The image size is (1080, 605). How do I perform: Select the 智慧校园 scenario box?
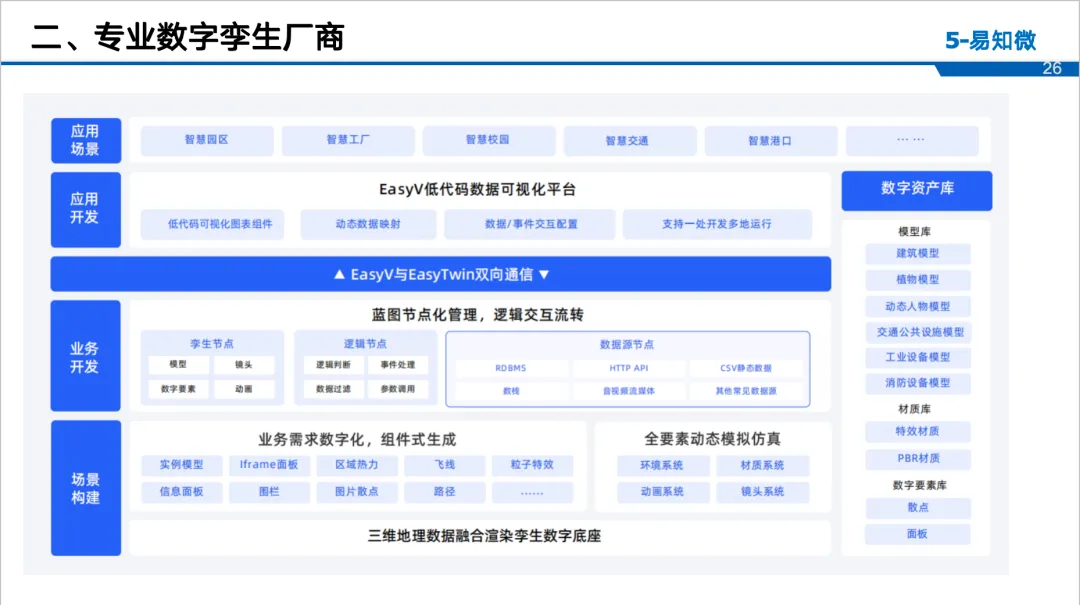point(488,140)
